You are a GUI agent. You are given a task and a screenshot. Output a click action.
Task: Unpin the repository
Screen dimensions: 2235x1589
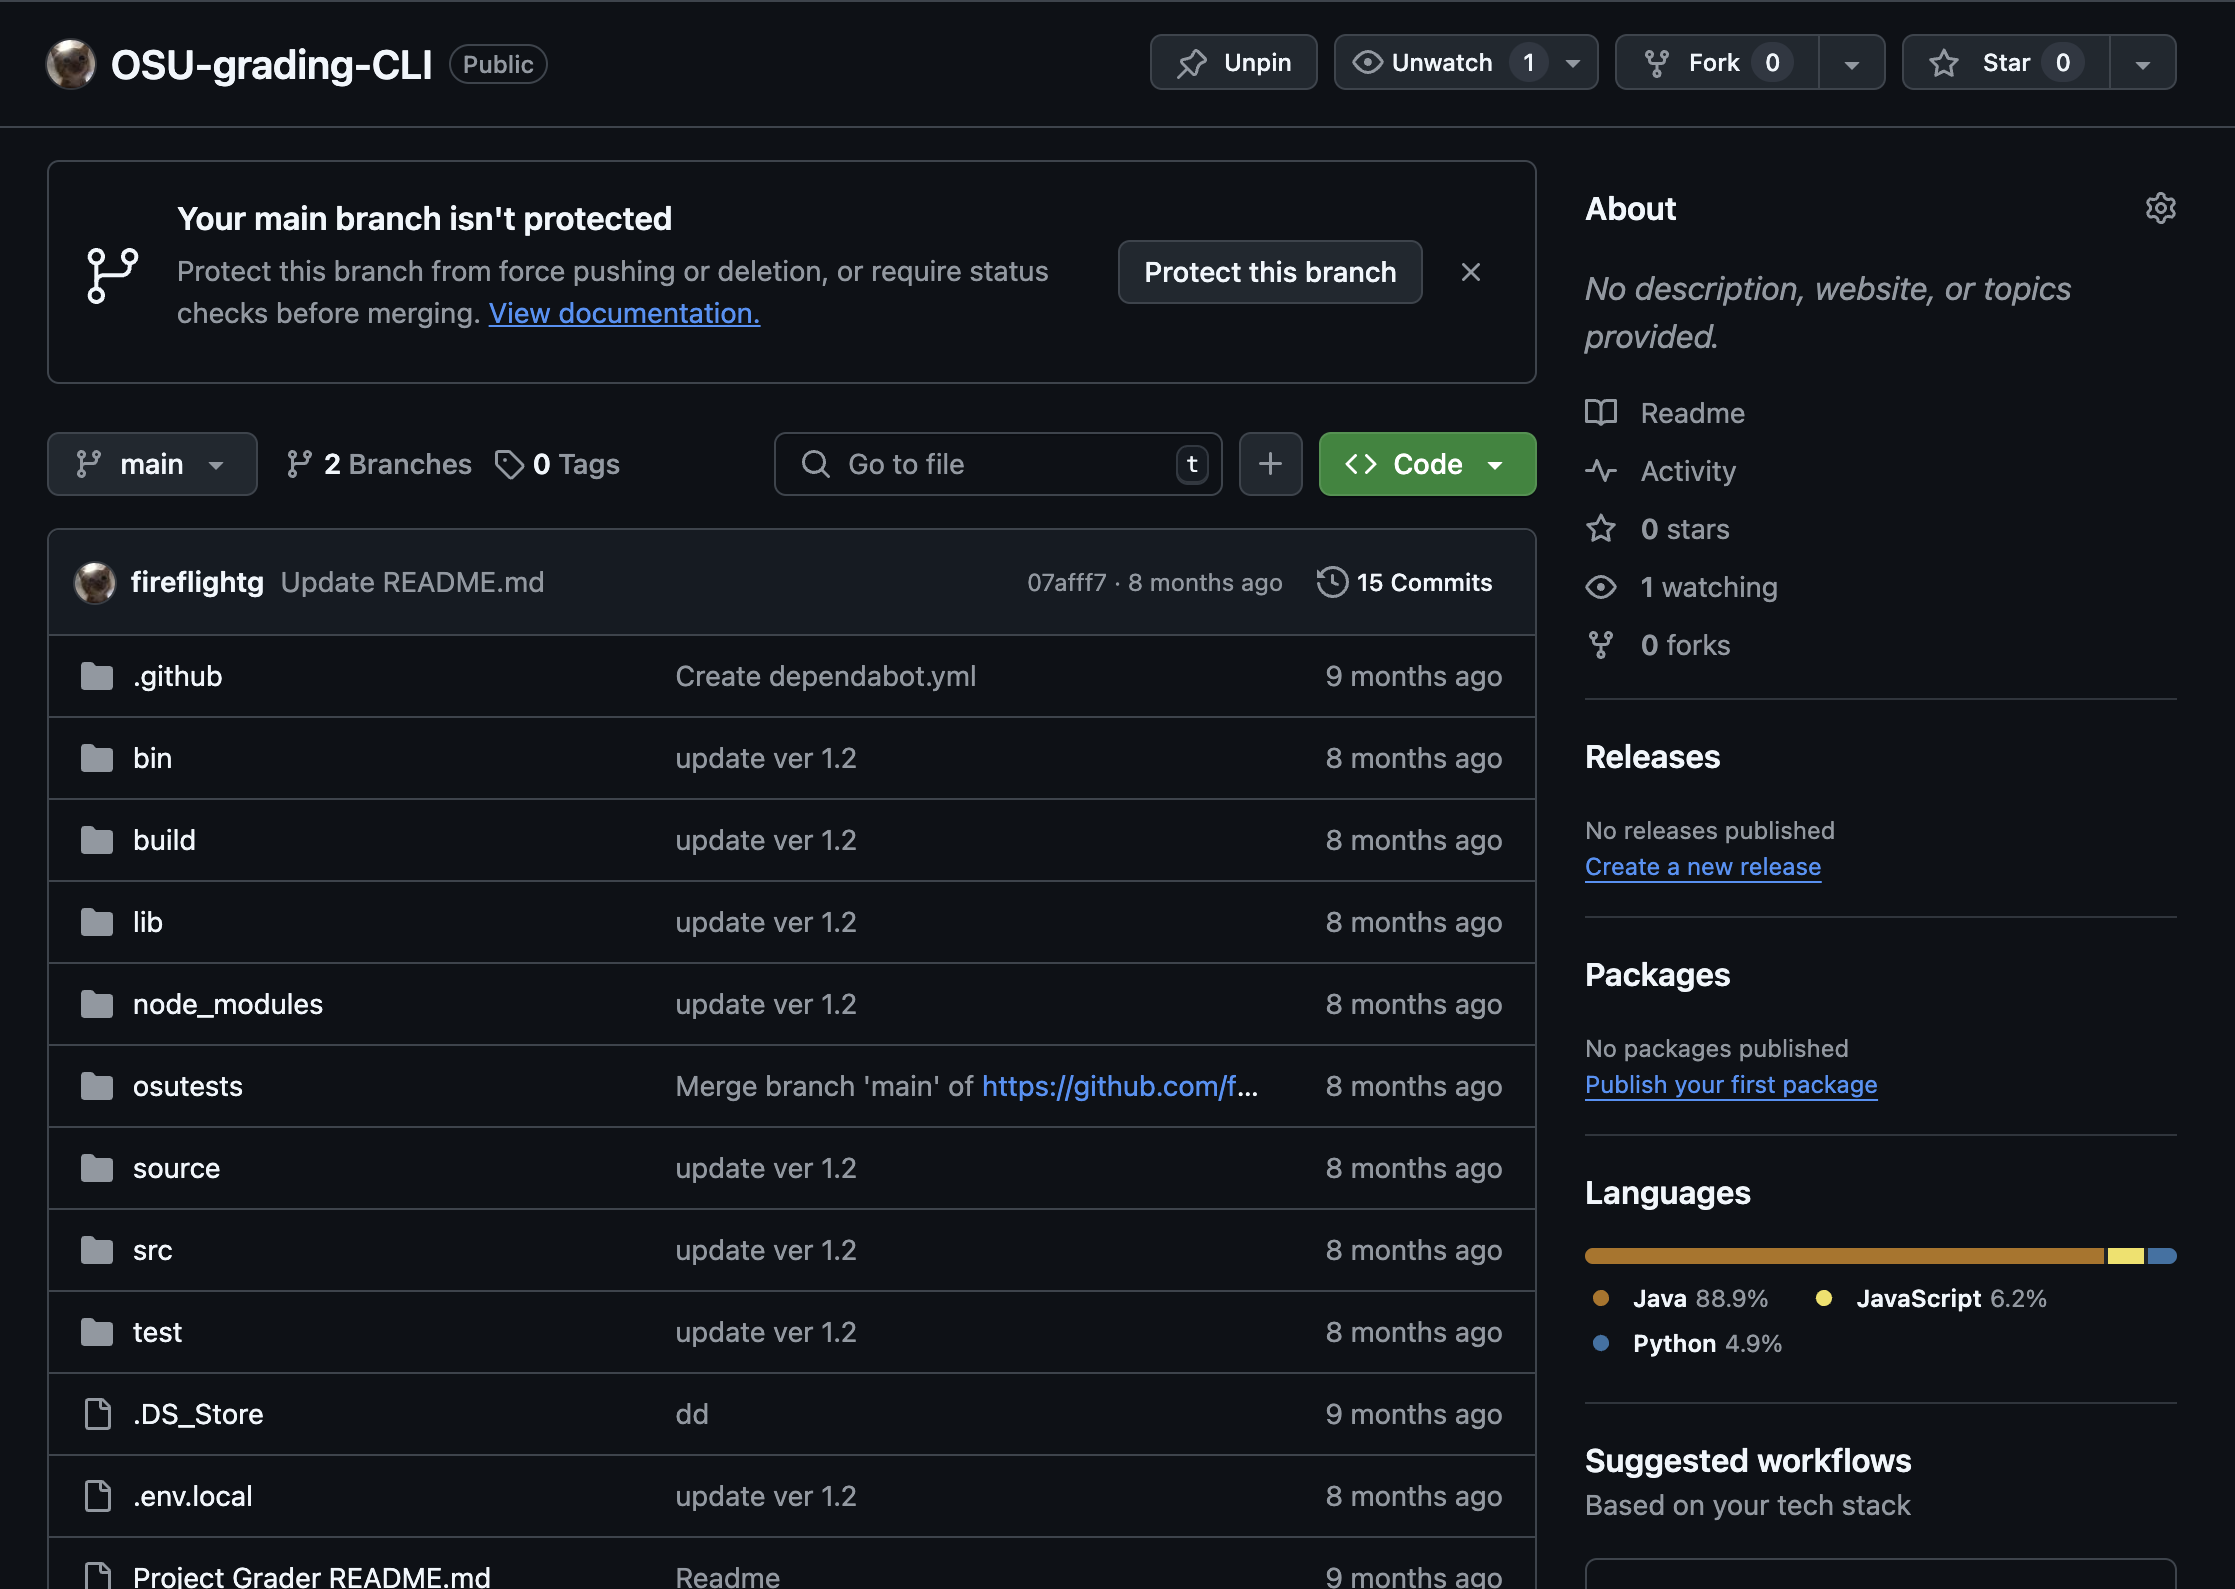[x=1233, y=63]
